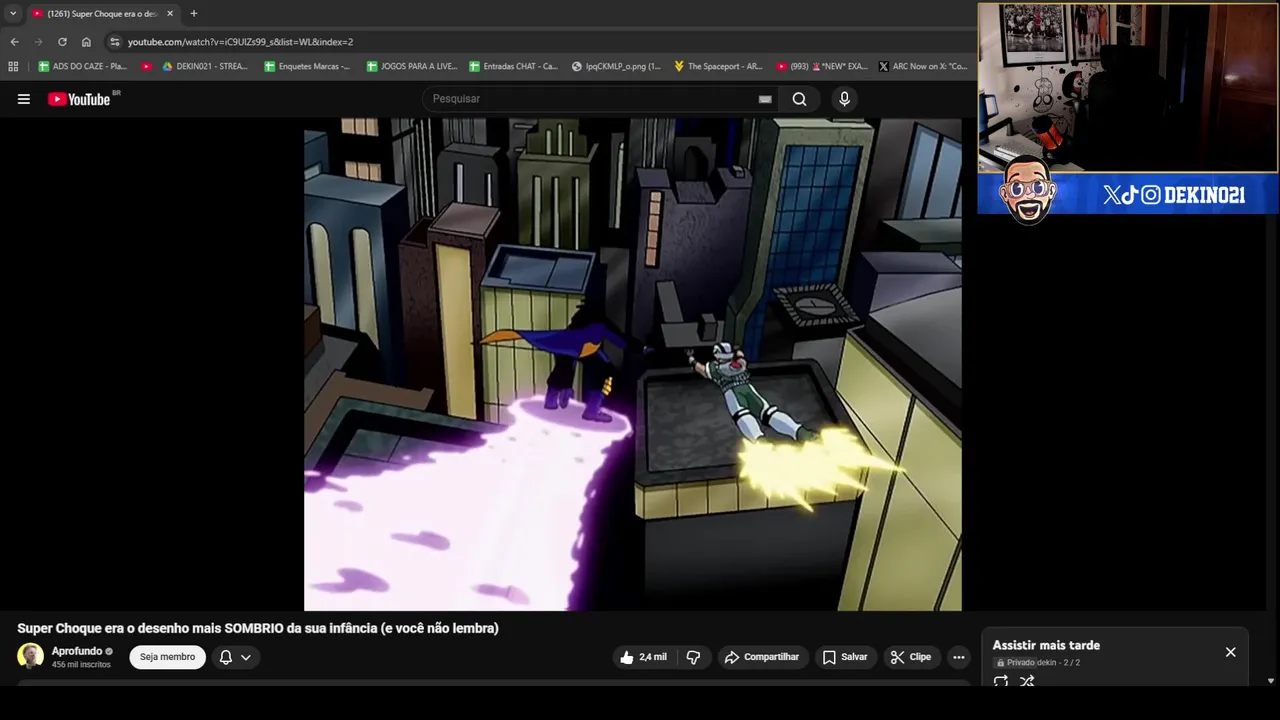1280x720 pixels.
Task: Dislike the video
Action: click(x=693, y=657)
